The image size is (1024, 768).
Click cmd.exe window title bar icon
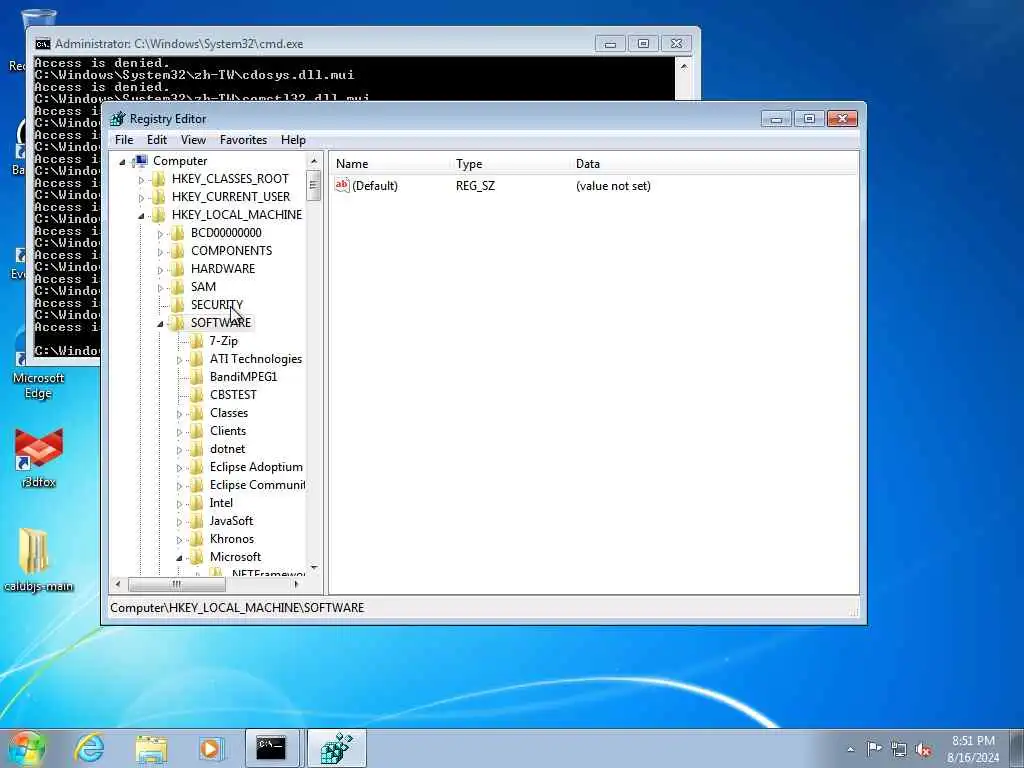click(43, 44)
